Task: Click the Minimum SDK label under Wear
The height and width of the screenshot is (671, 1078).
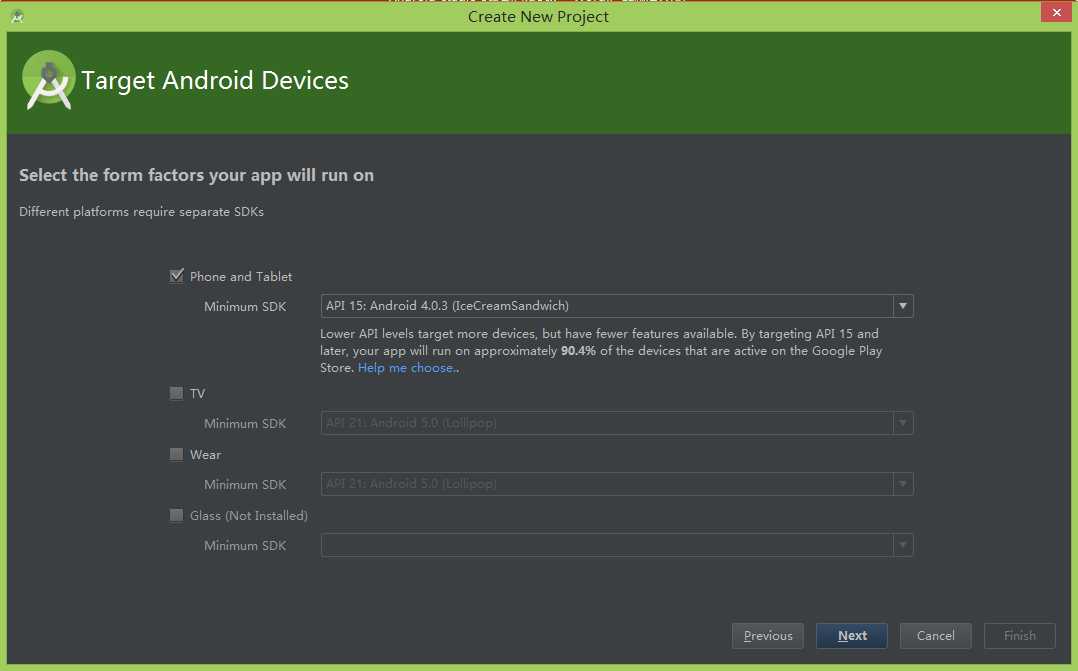Action: point(245,485)
